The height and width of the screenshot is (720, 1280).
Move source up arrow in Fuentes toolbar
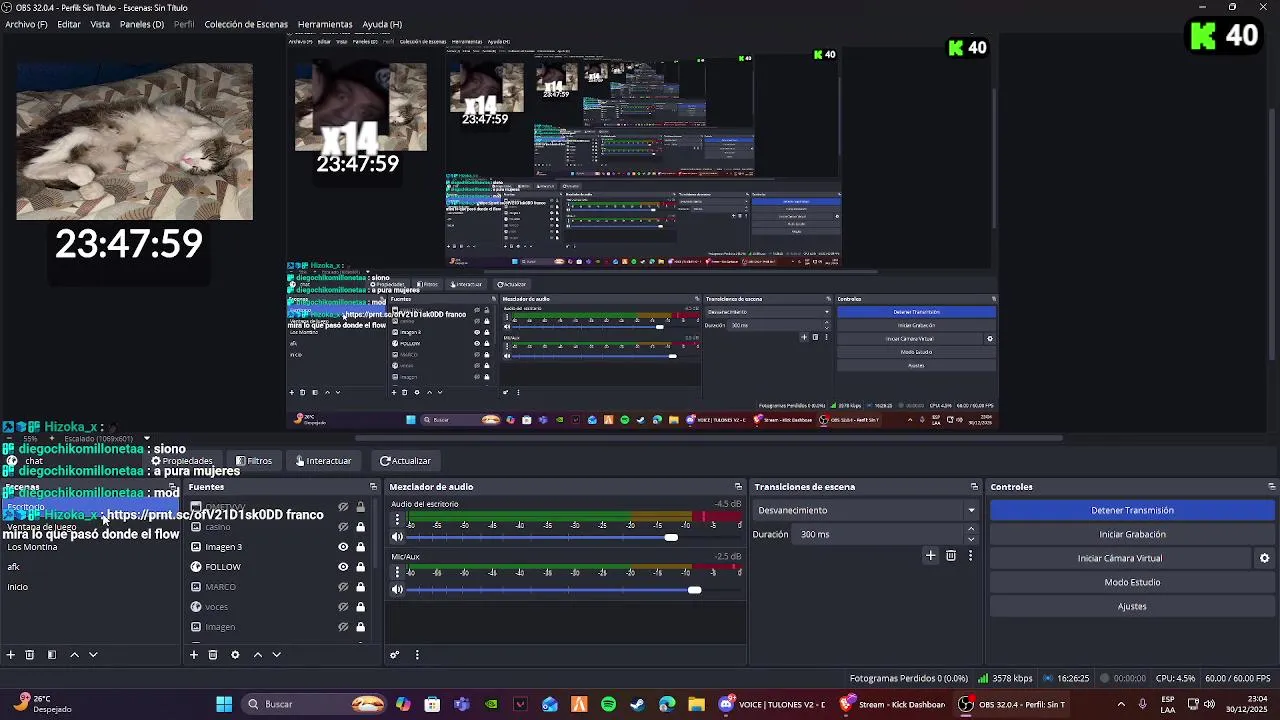(x=257, y=655)
